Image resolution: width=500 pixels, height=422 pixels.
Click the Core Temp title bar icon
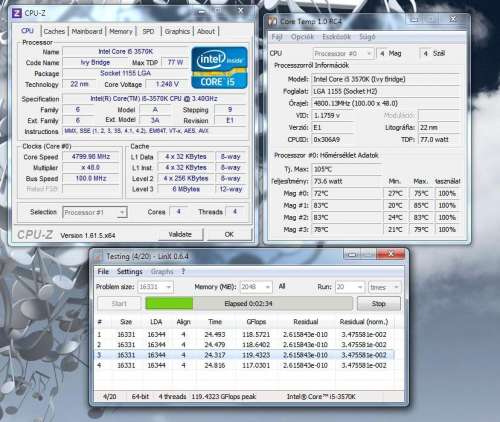pos(272,21)
